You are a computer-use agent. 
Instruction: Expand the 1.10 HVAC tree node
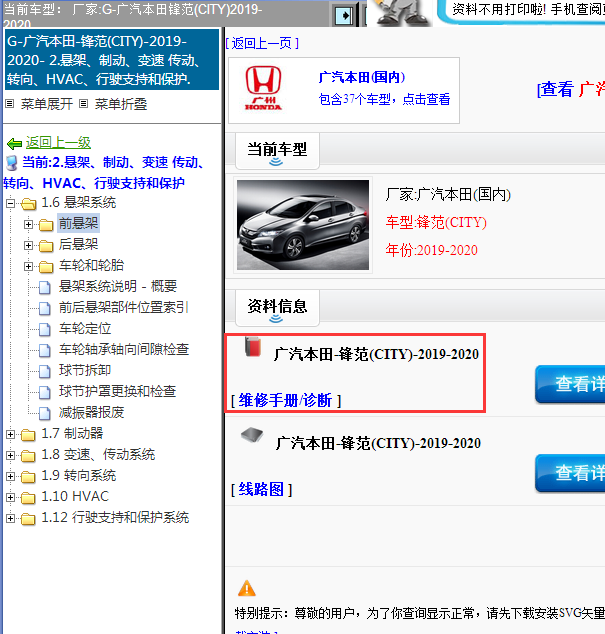click(11, 498)
